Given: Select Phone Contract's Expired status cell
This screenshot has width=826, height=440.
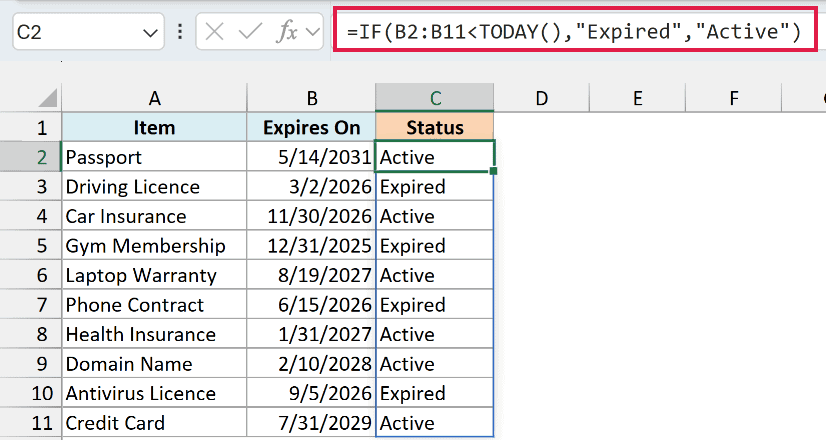Looking at the screenshot, I should (435, 305).
